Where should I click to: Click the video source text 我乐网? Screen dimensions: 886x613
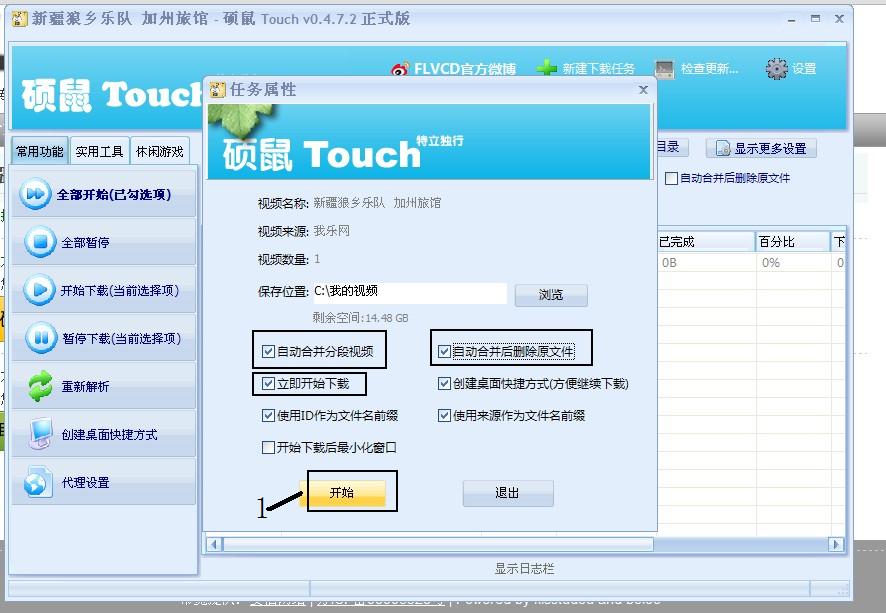coord(332,231)
